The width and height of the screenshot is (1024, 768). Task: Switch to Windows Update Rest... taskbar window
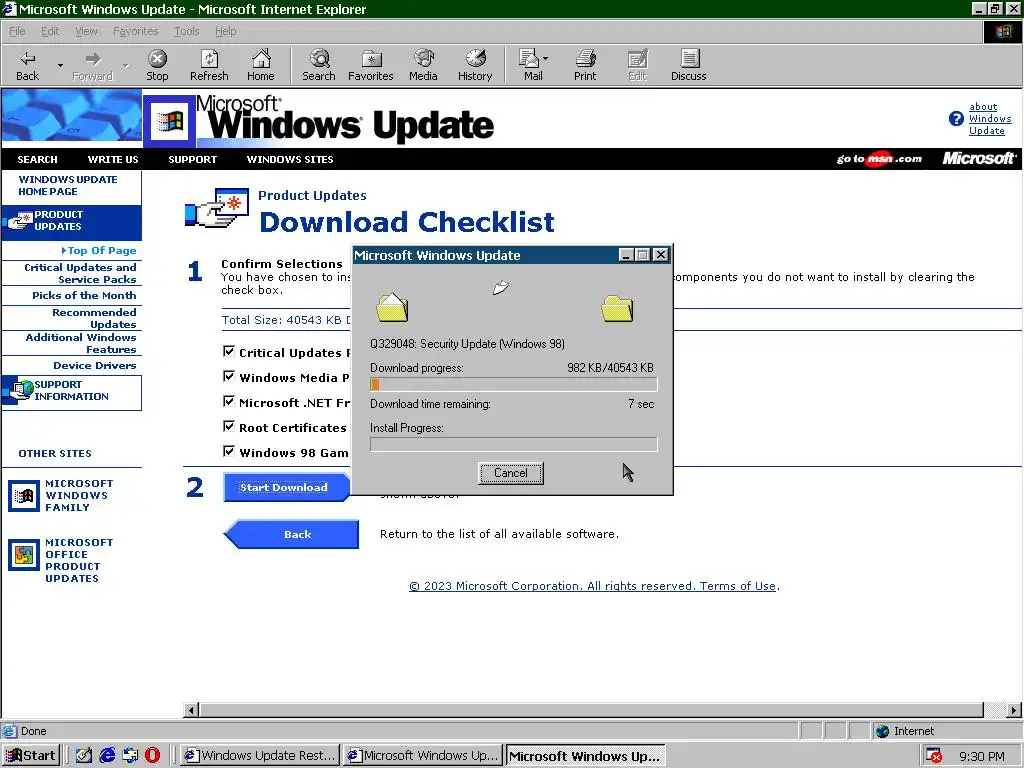(260, 756)
